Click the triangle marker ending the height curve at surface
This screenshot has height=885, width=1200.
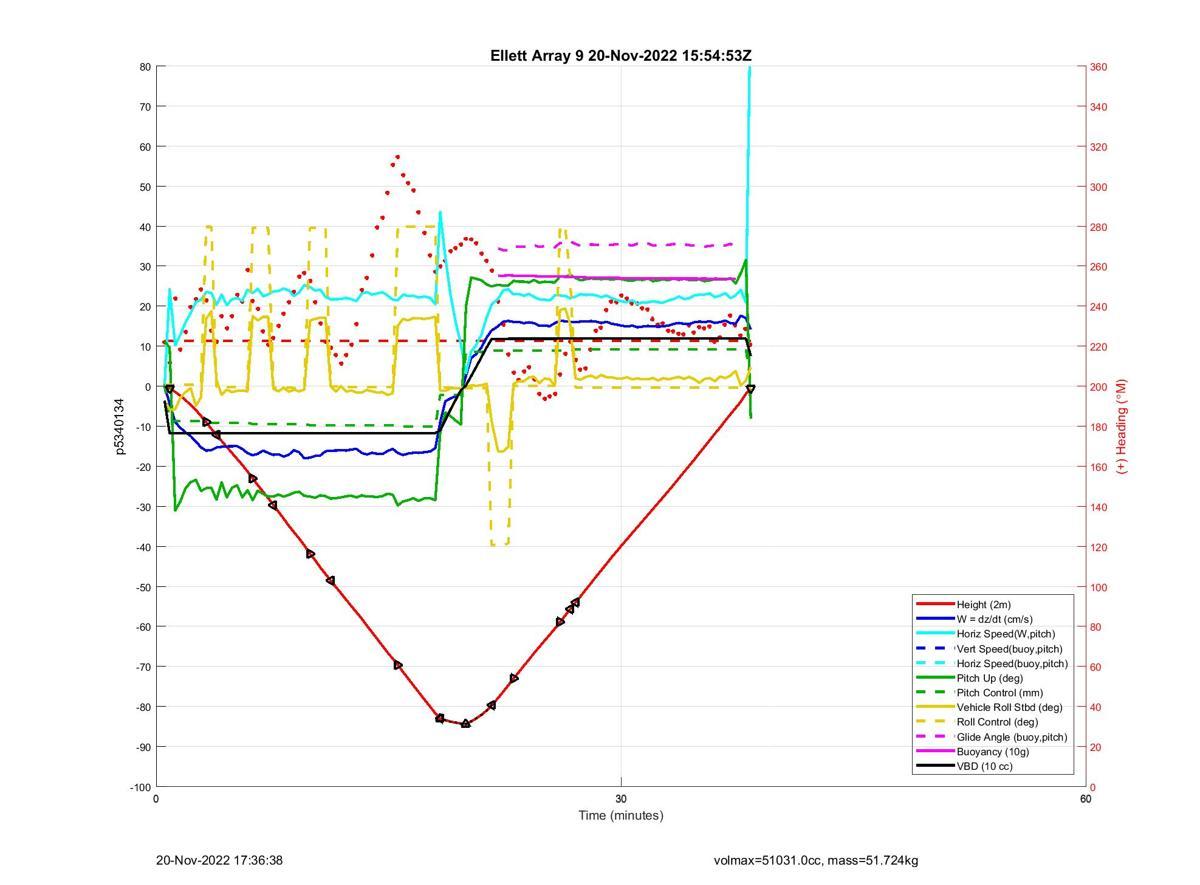750,389
